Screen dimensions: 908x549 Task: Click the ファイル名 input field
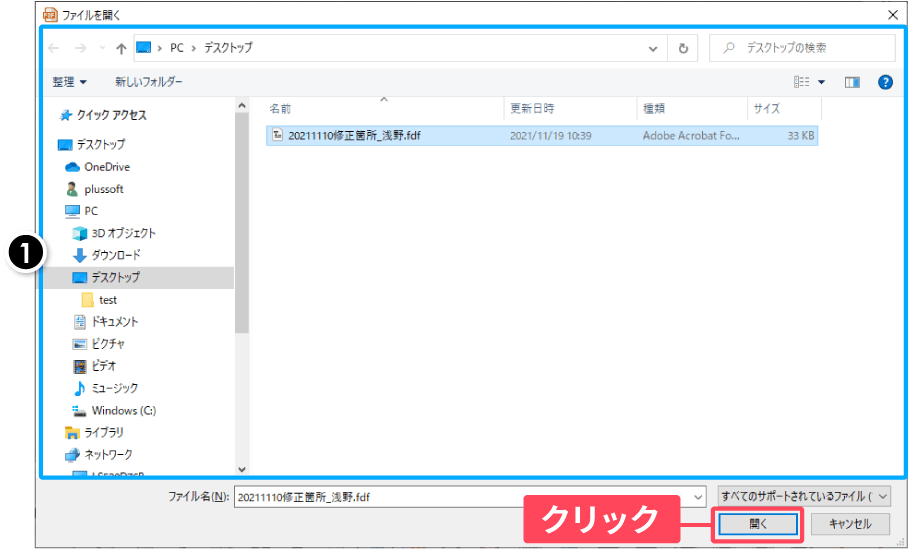click(x=463, y=497)
